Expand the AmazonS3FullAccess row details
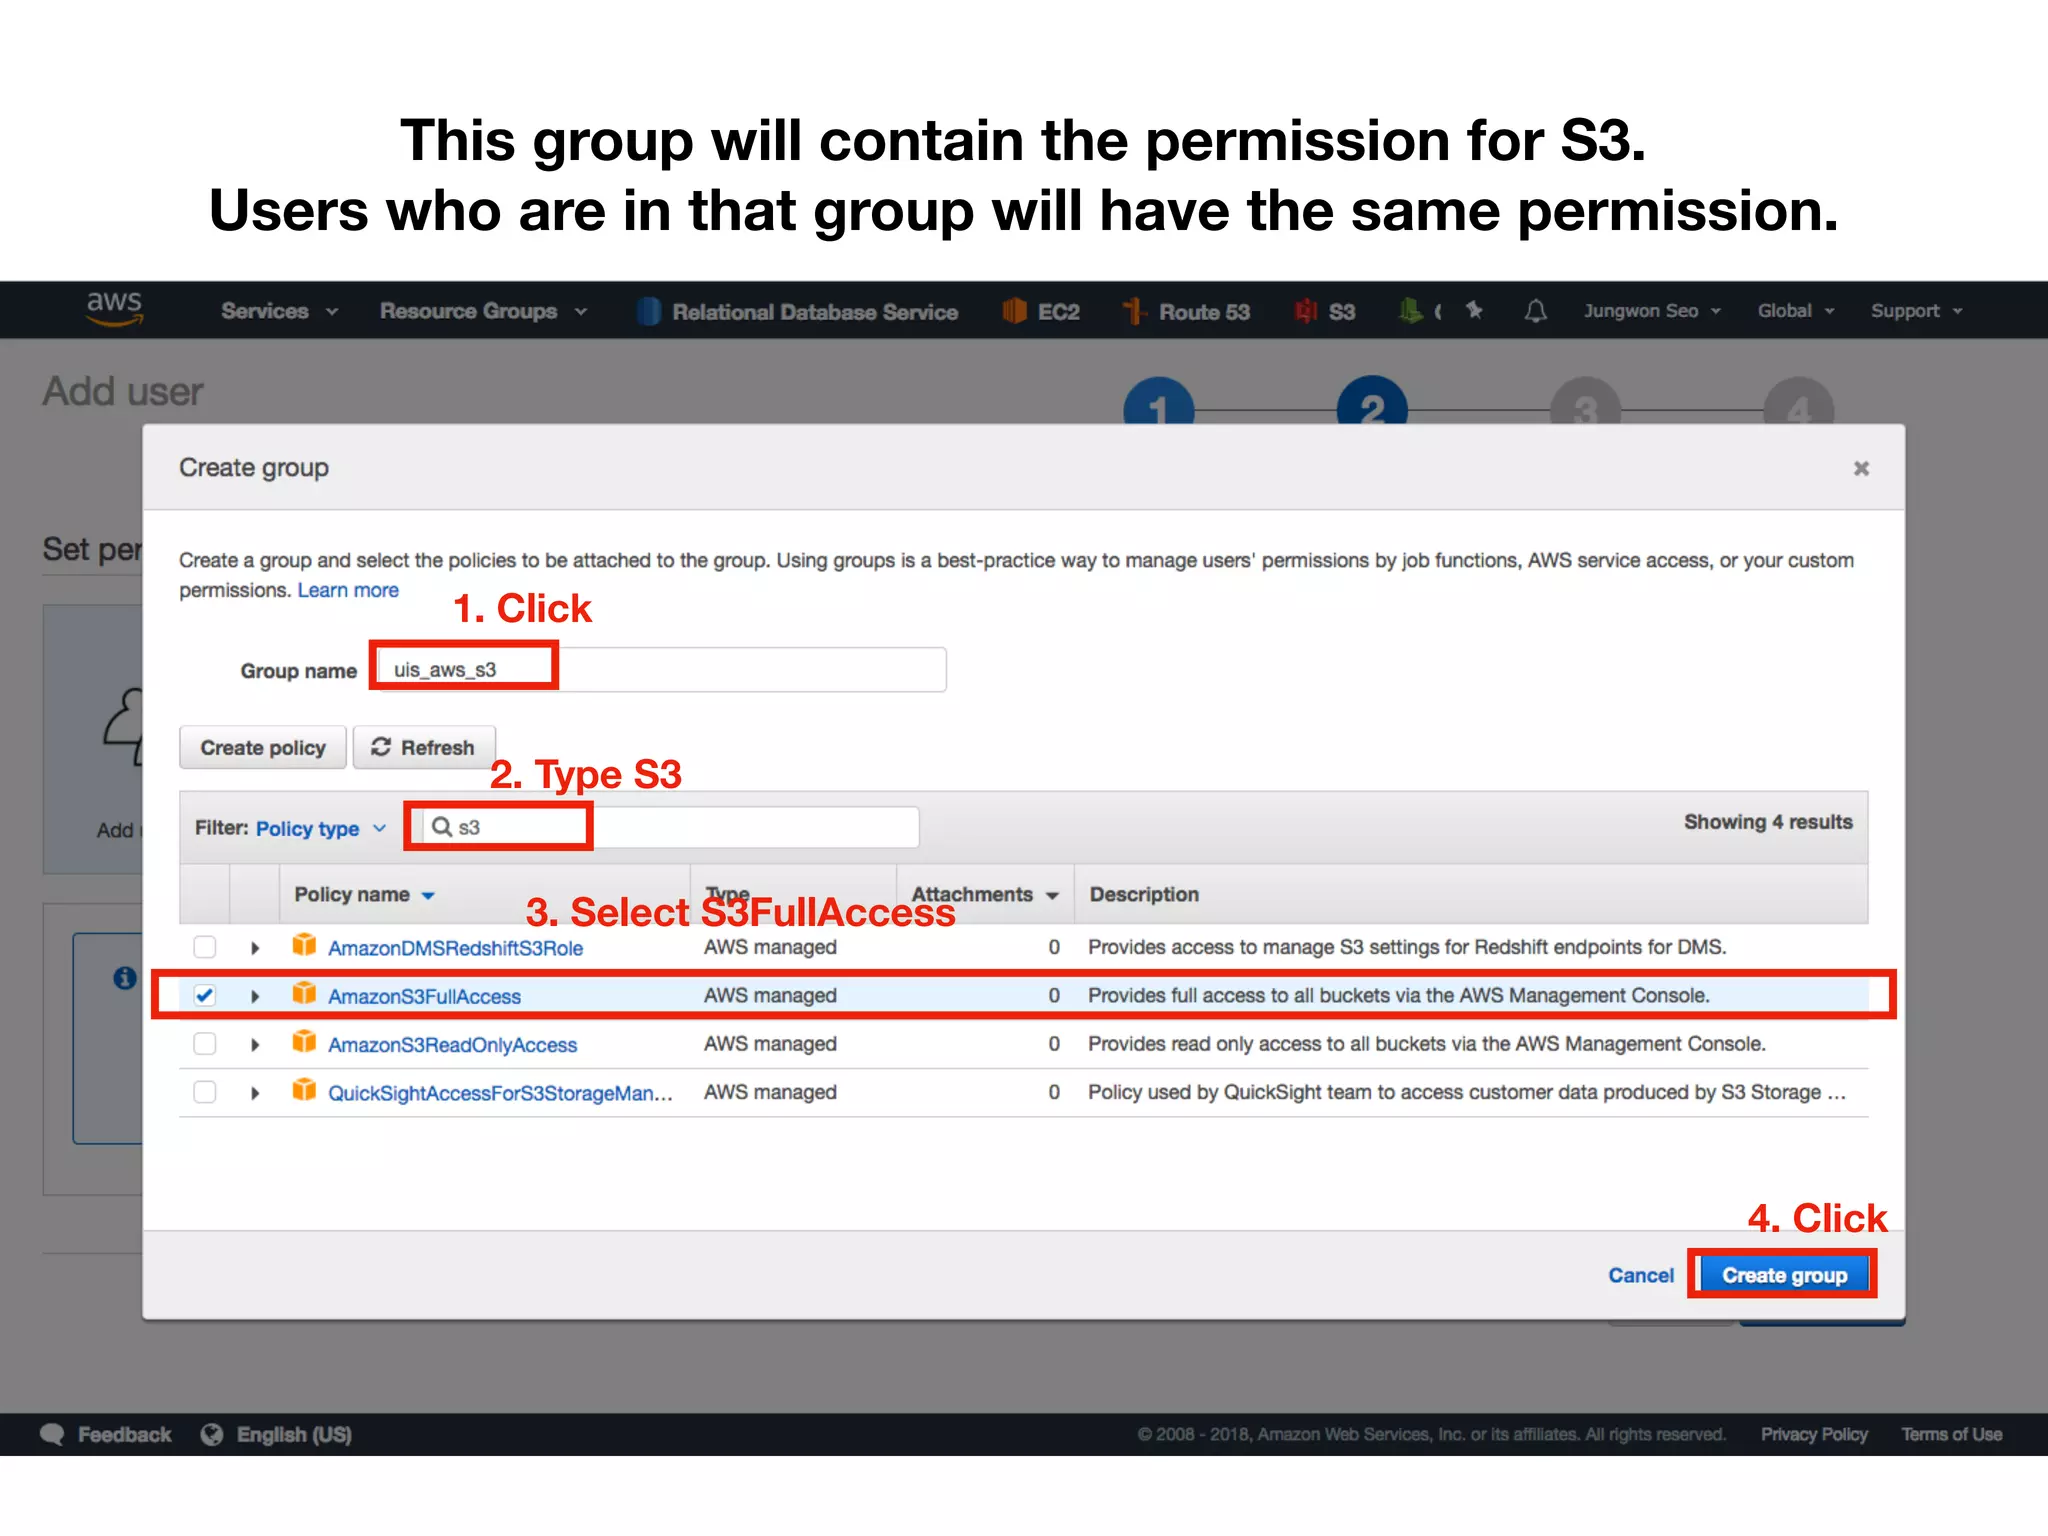Screen dimensions: 2048x1536 point(255,996)
